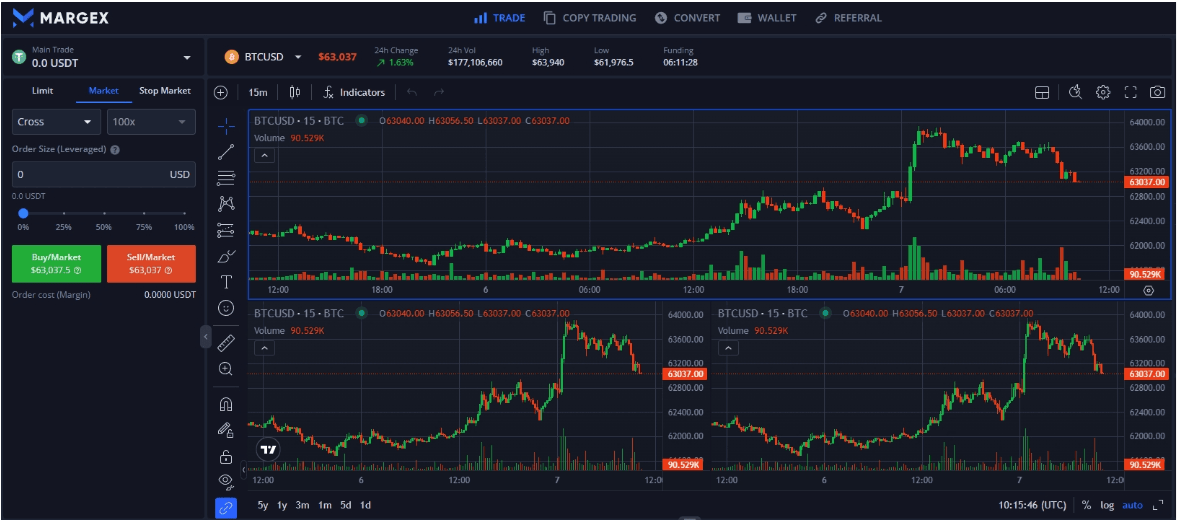Go to the TRADE section

pyautogui.click(x=499, y=17)
